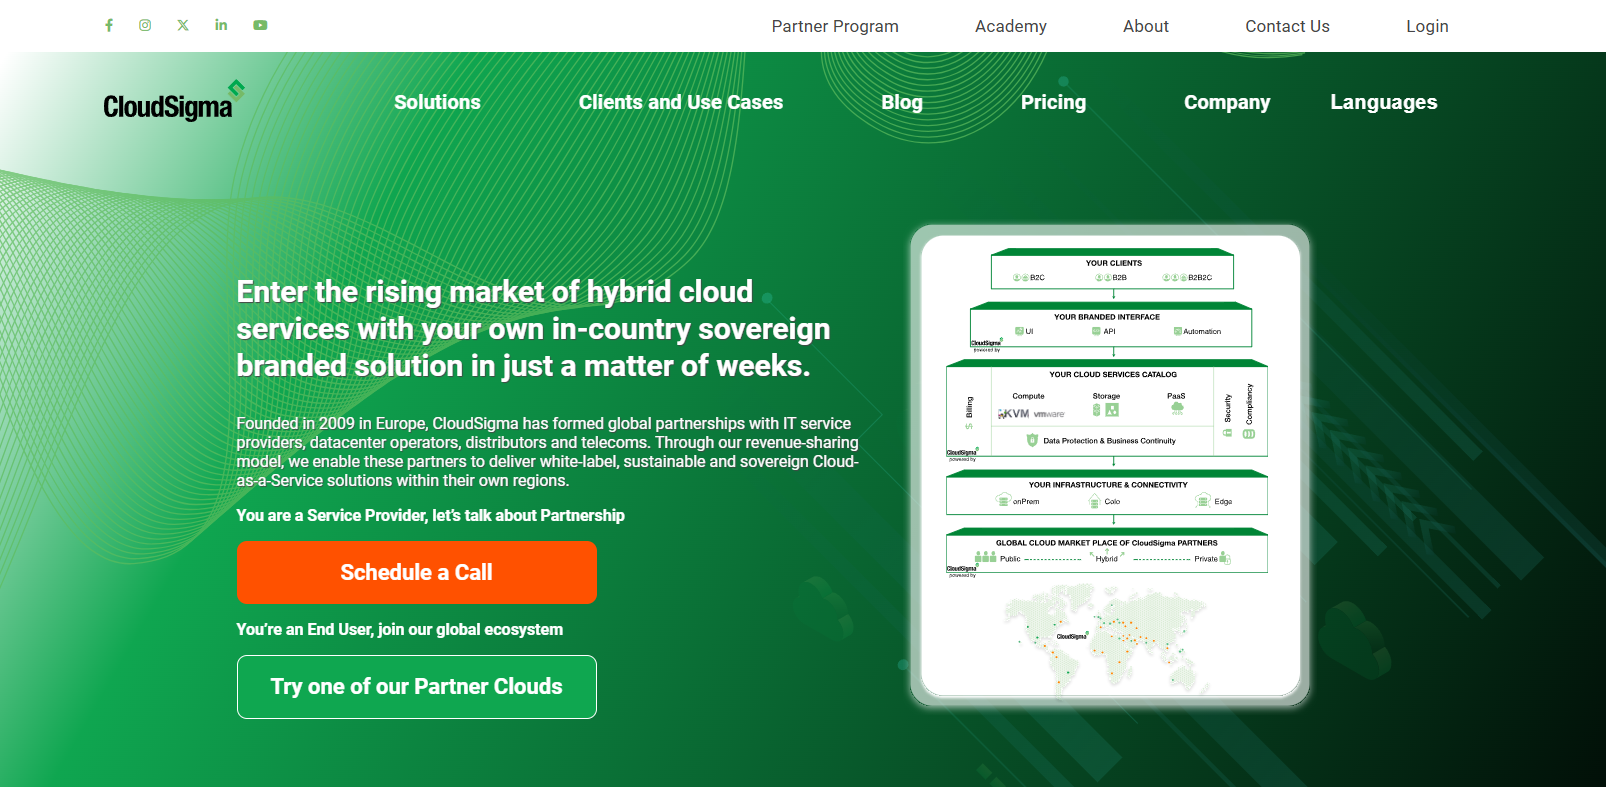Image resolution: width=1606 pixels, height=787 pixels.
Task: Expand the Company menu
Action: [1227, 102]
